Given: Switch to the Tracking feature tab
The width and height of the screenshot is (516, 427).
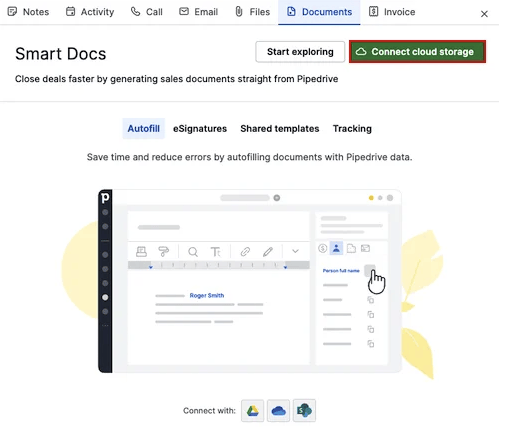Looking at the screenshot, I should tap(352, 129).
